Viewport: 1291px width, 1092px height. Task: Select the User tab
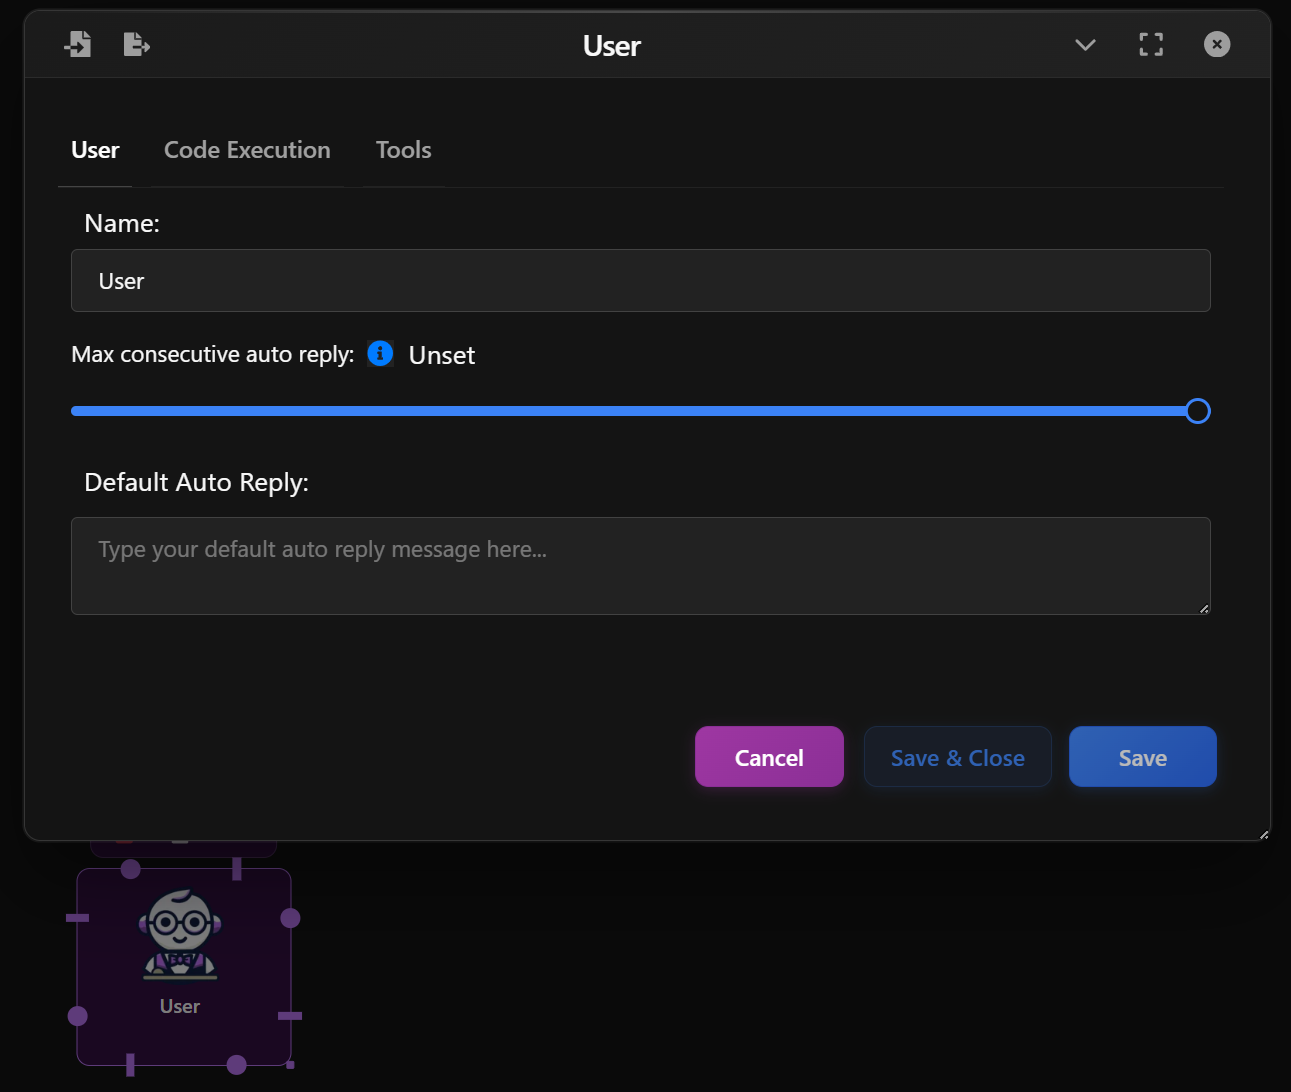(95, 150)
